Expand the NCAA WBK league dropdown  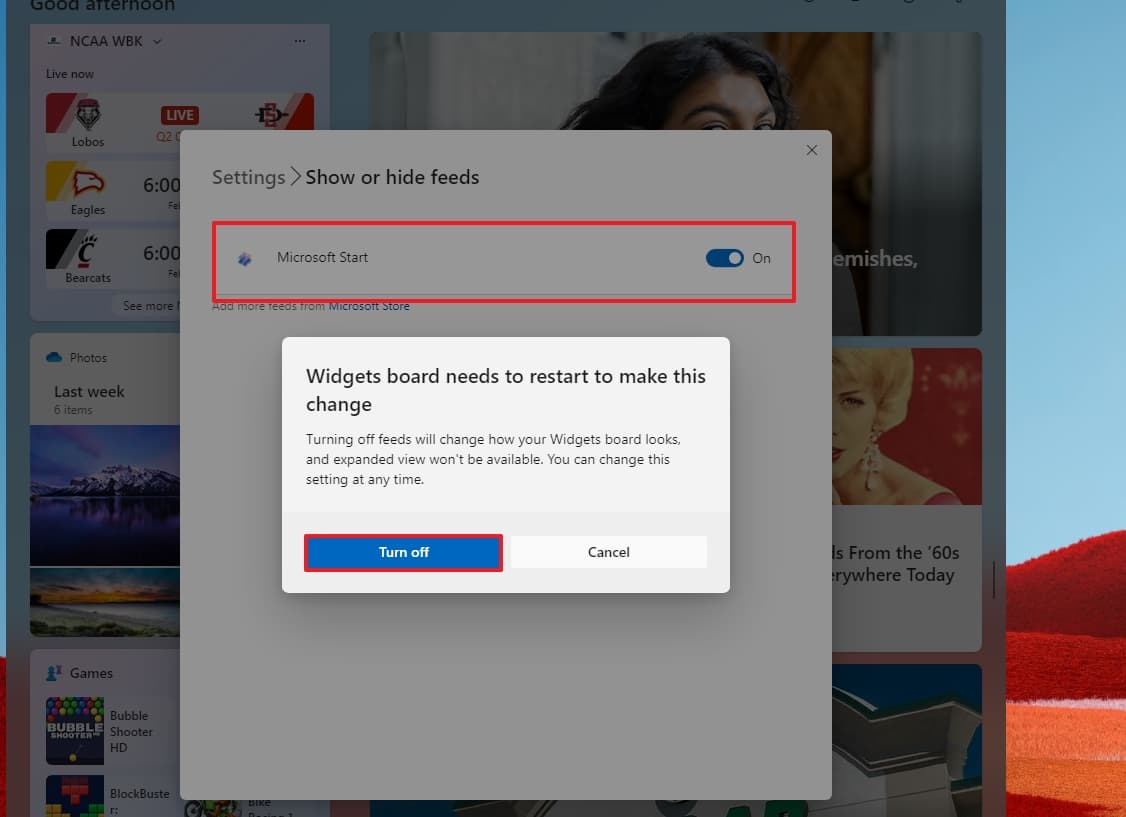point(157,41)
